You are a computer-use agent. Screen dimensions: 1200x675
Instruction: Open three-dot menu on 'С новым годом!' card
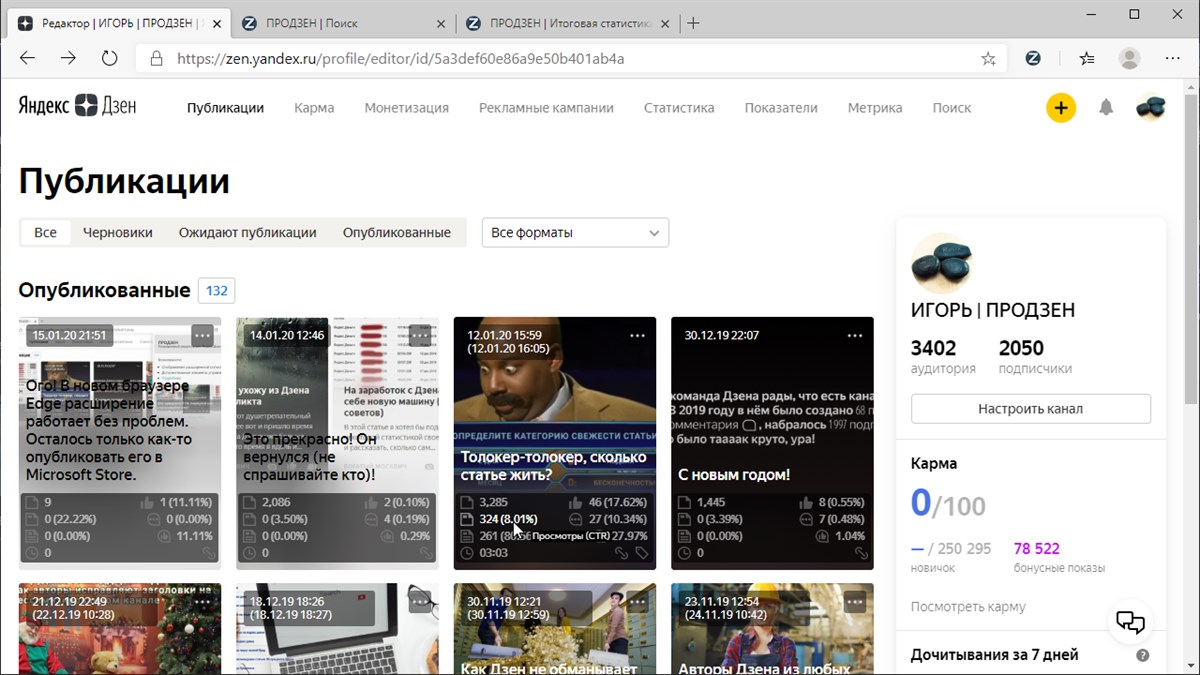855,336
